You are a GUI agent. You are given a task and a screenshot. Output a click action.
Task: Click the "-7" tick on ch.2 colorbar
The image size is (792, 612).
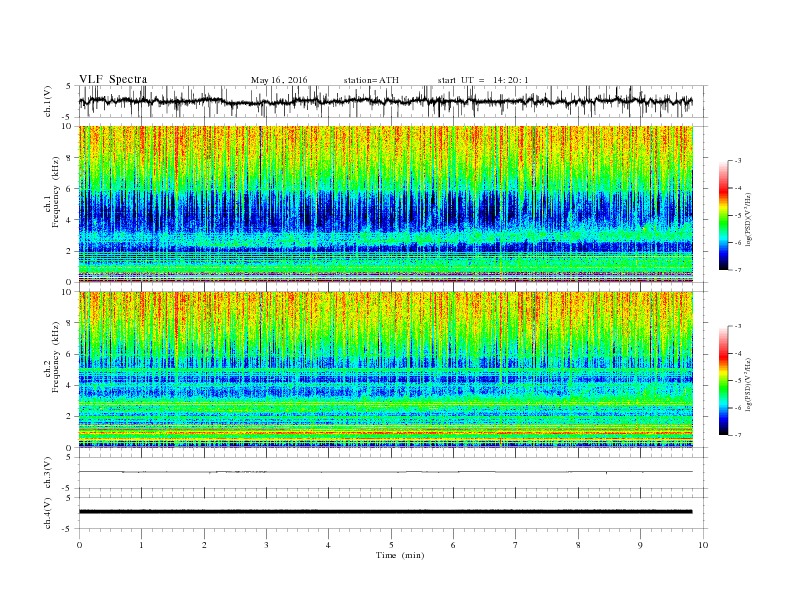tap(738, 435)
